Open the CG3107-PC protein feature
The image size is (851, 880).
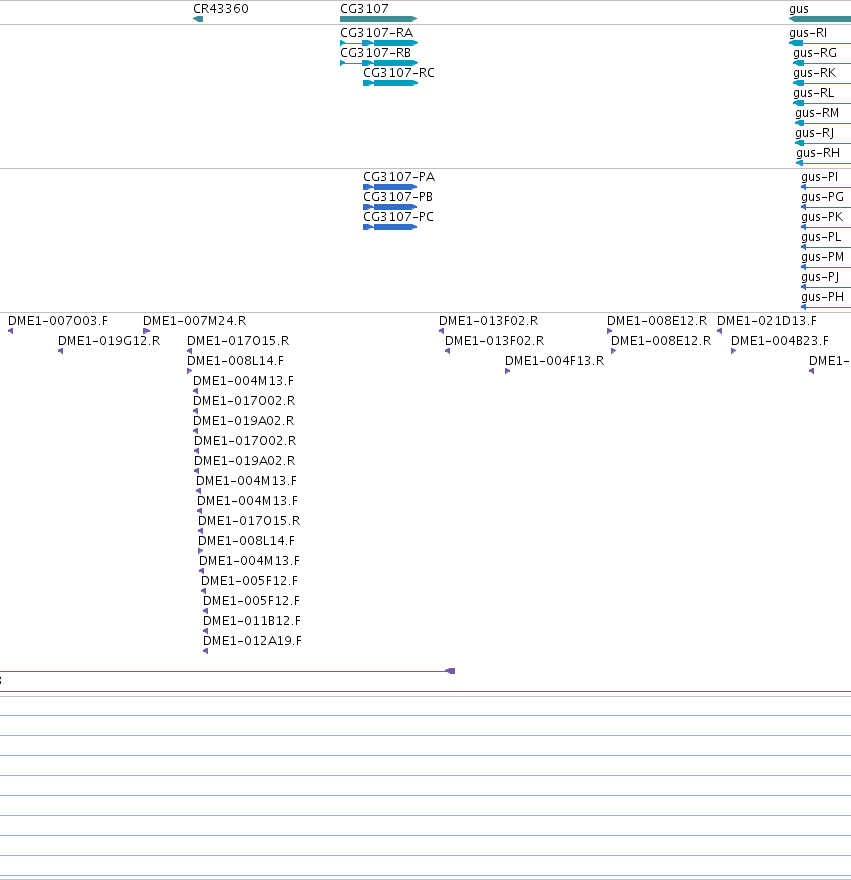tap(390, 227)
